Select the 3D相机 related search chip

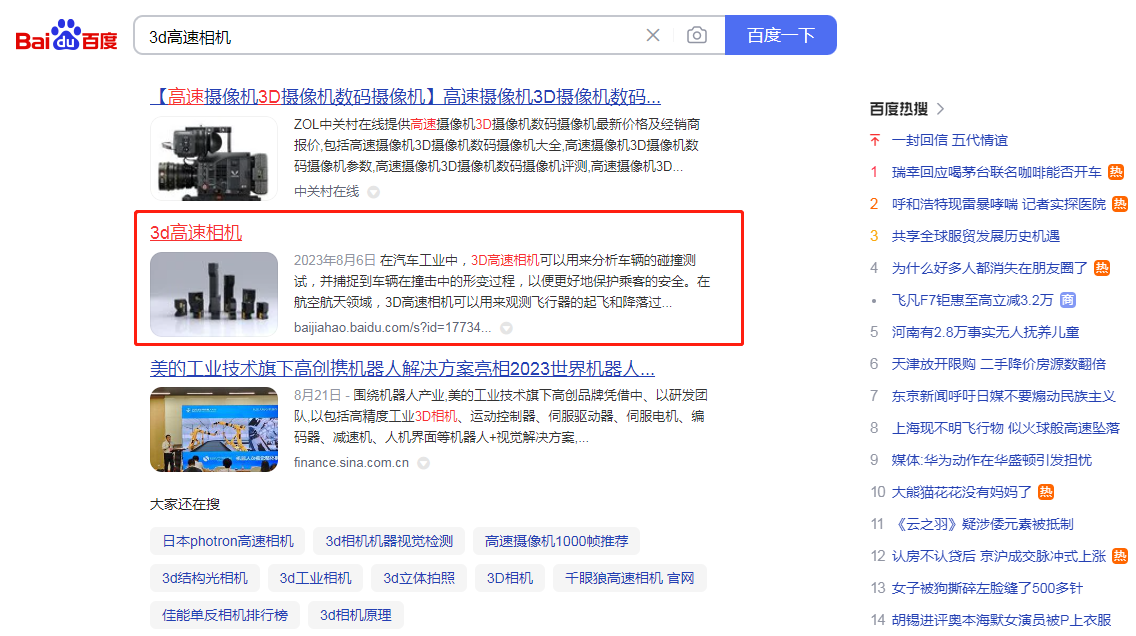point(509,578)
